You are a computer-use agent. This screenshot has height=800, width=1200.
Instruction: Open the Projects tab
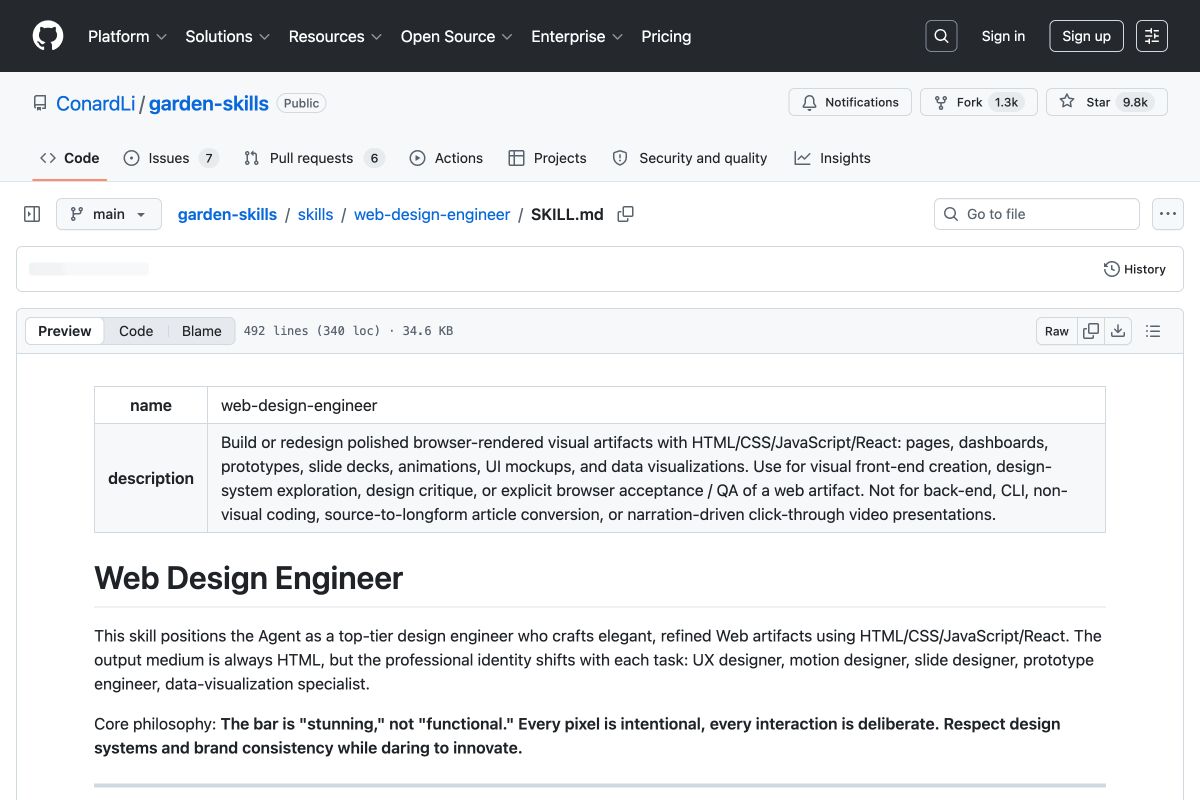(547, 158)
